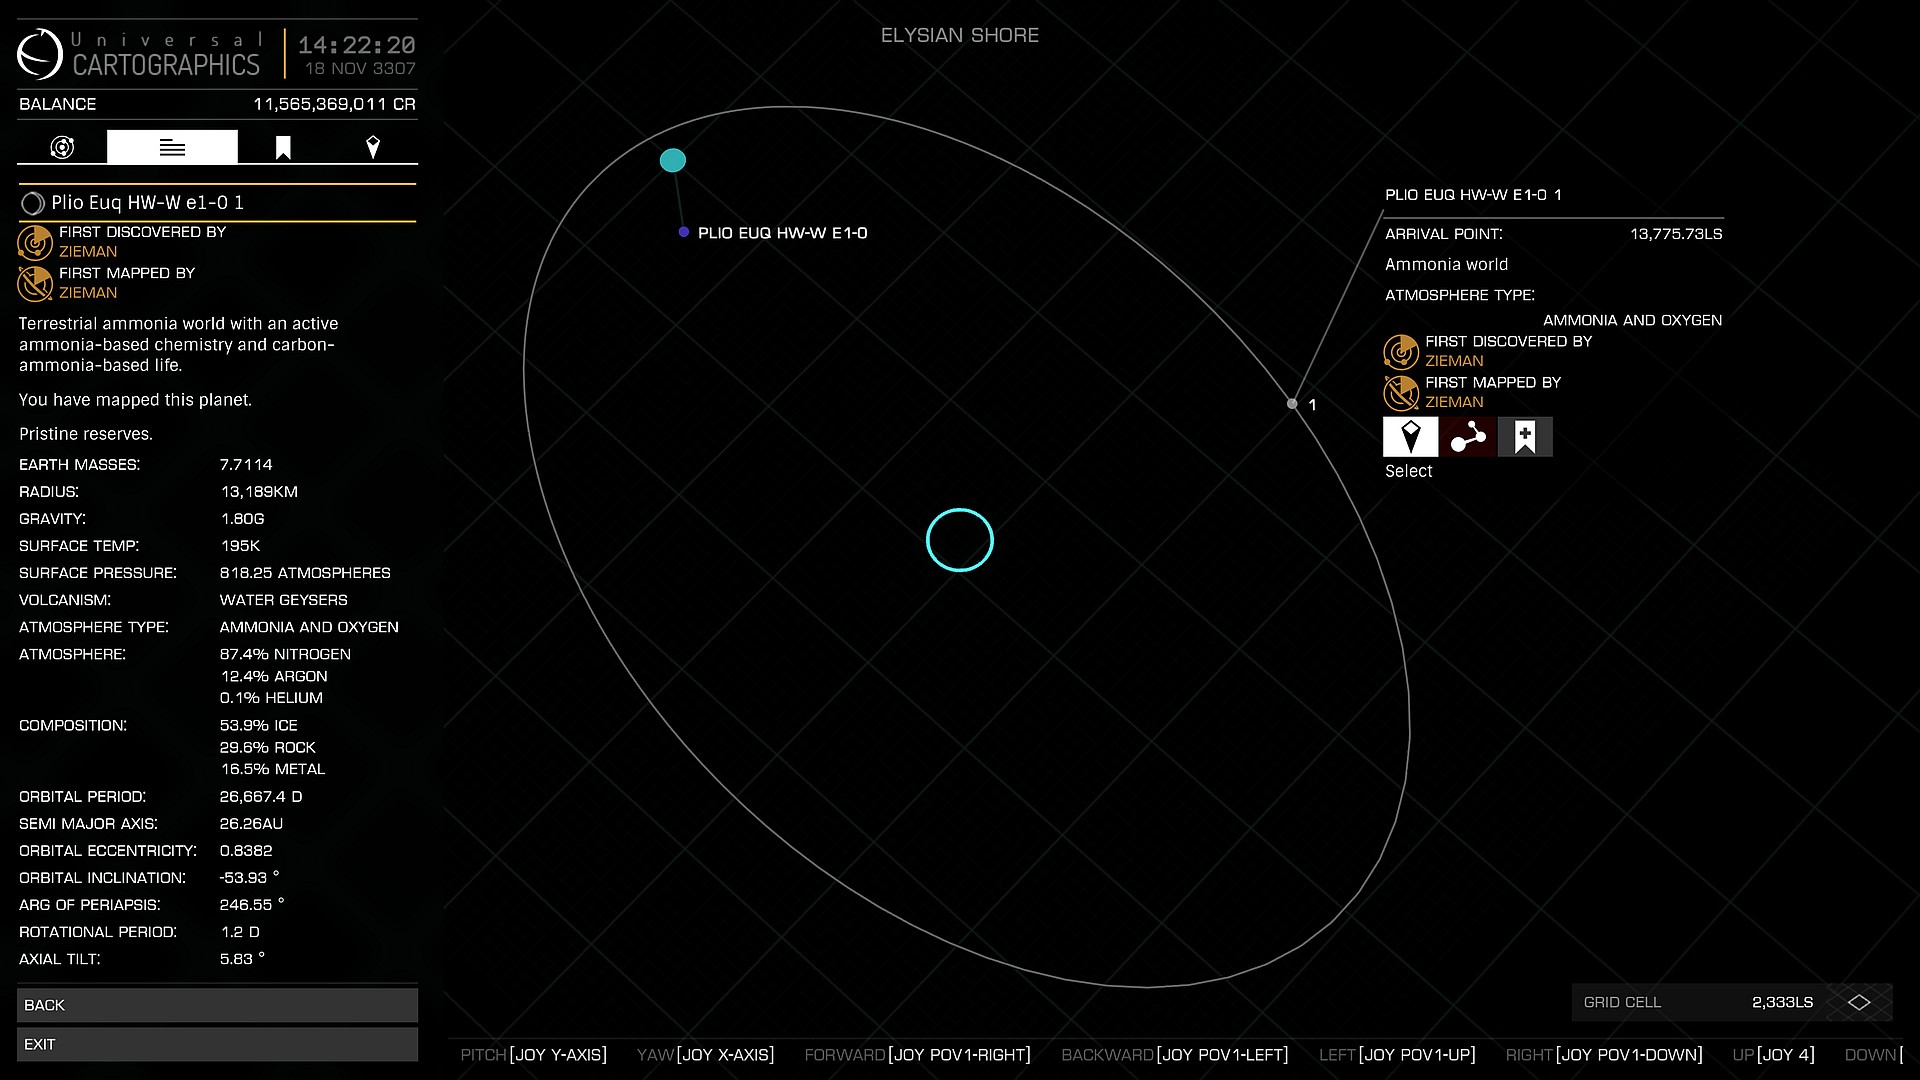Click the ELYSIAN SHORE region title
The image size is (1920, 1080).
pos(960,35)
